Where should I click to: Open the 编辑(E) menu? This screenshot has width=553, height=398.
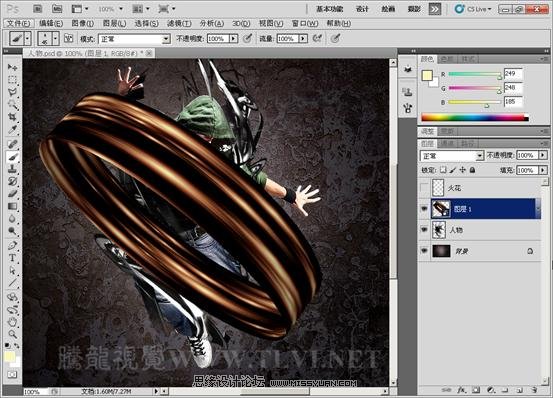pos(51,23)
